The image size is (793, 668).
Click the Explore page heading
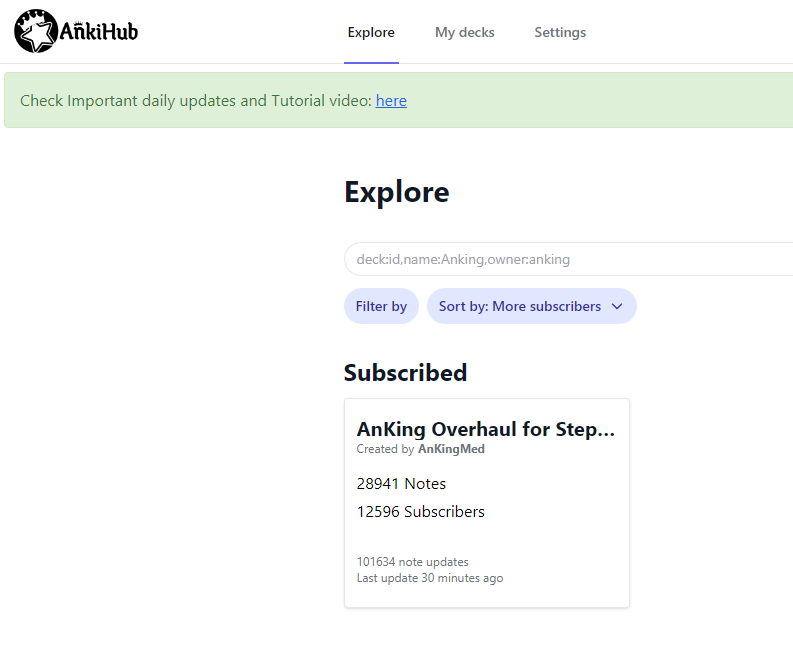[396, 192]
